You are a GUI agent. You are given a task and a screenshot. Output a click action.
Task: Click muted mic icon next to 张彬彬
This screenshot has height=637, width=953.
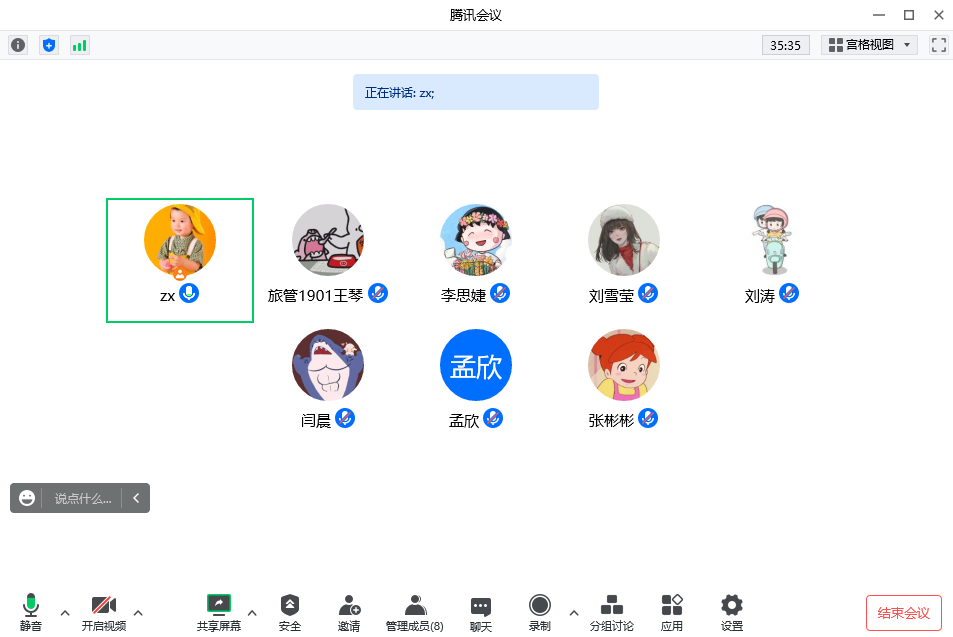click(x=648, y=419)
